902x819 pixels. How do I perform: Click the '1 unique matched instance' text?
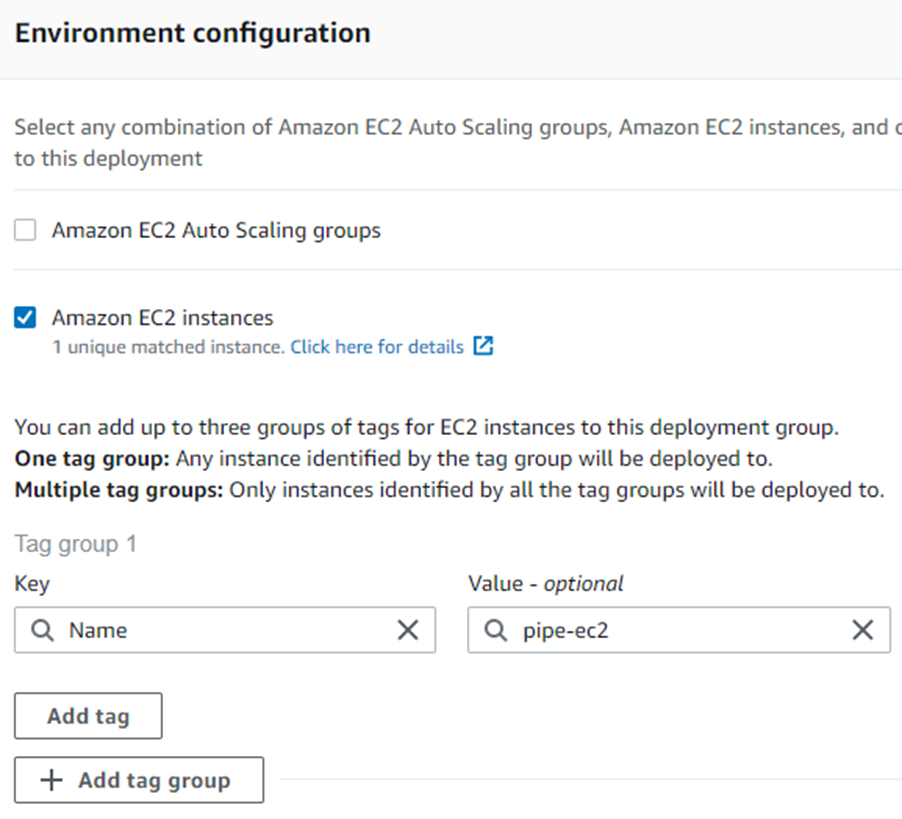point(169,348)
